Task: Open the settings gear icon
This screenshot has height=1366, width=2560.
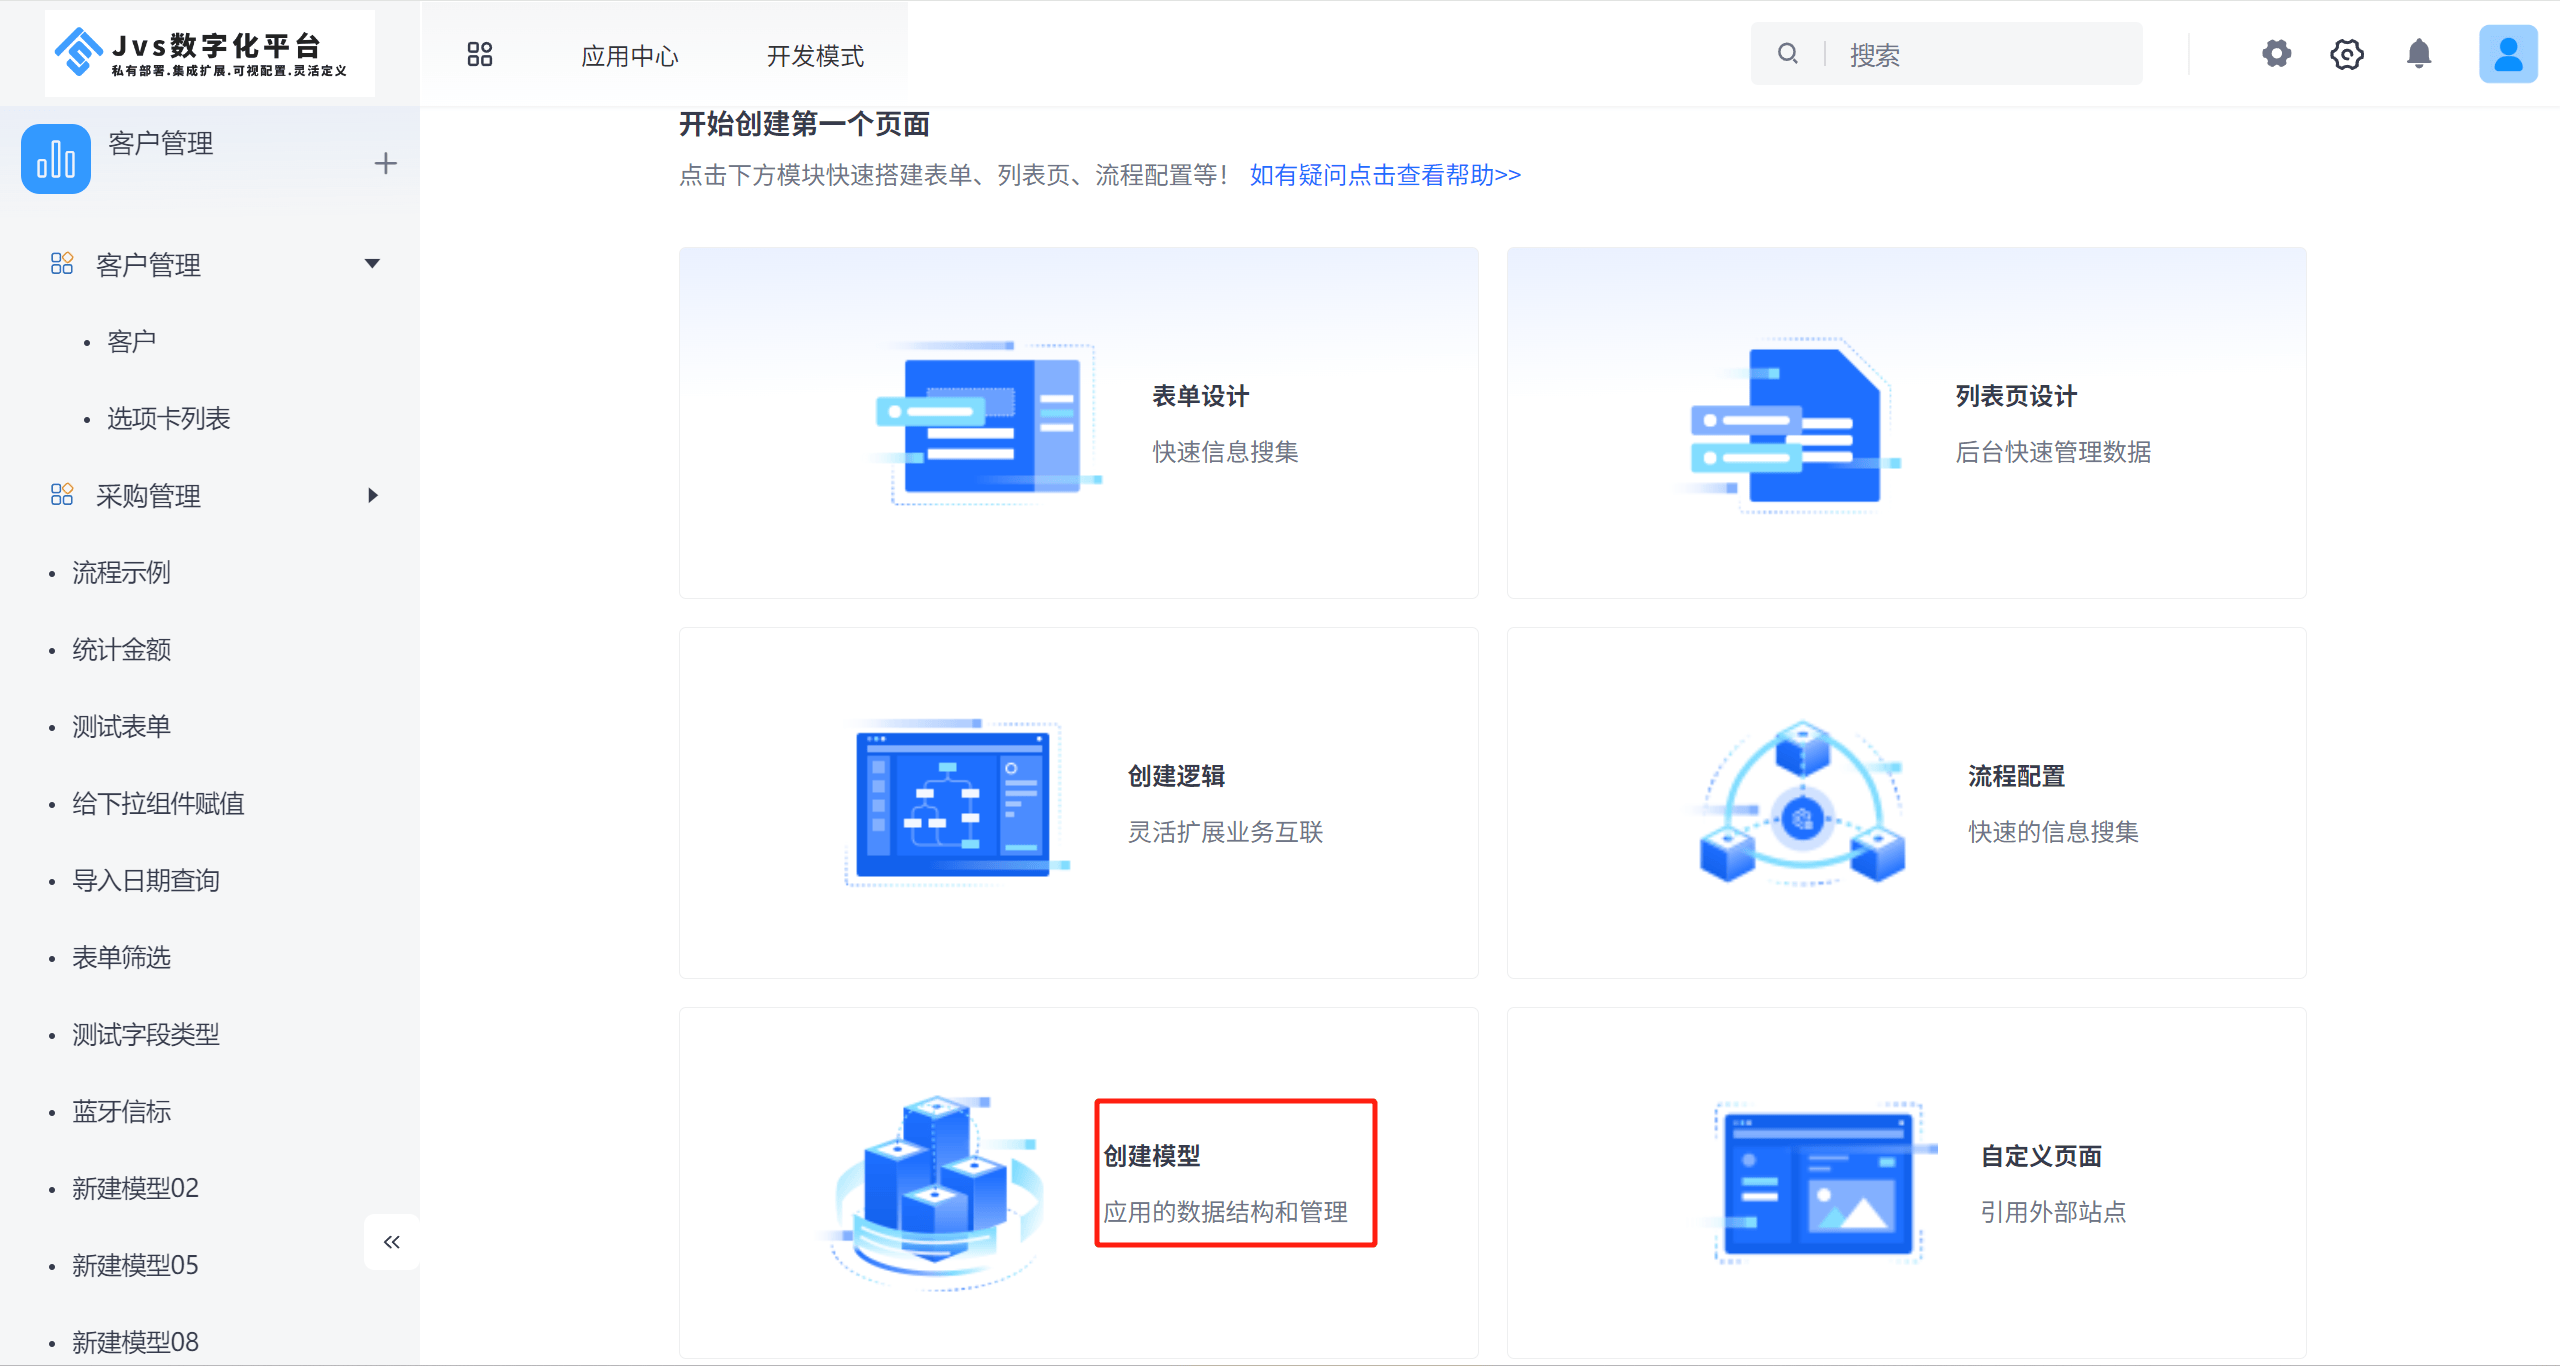Action: pos(2277,54)
